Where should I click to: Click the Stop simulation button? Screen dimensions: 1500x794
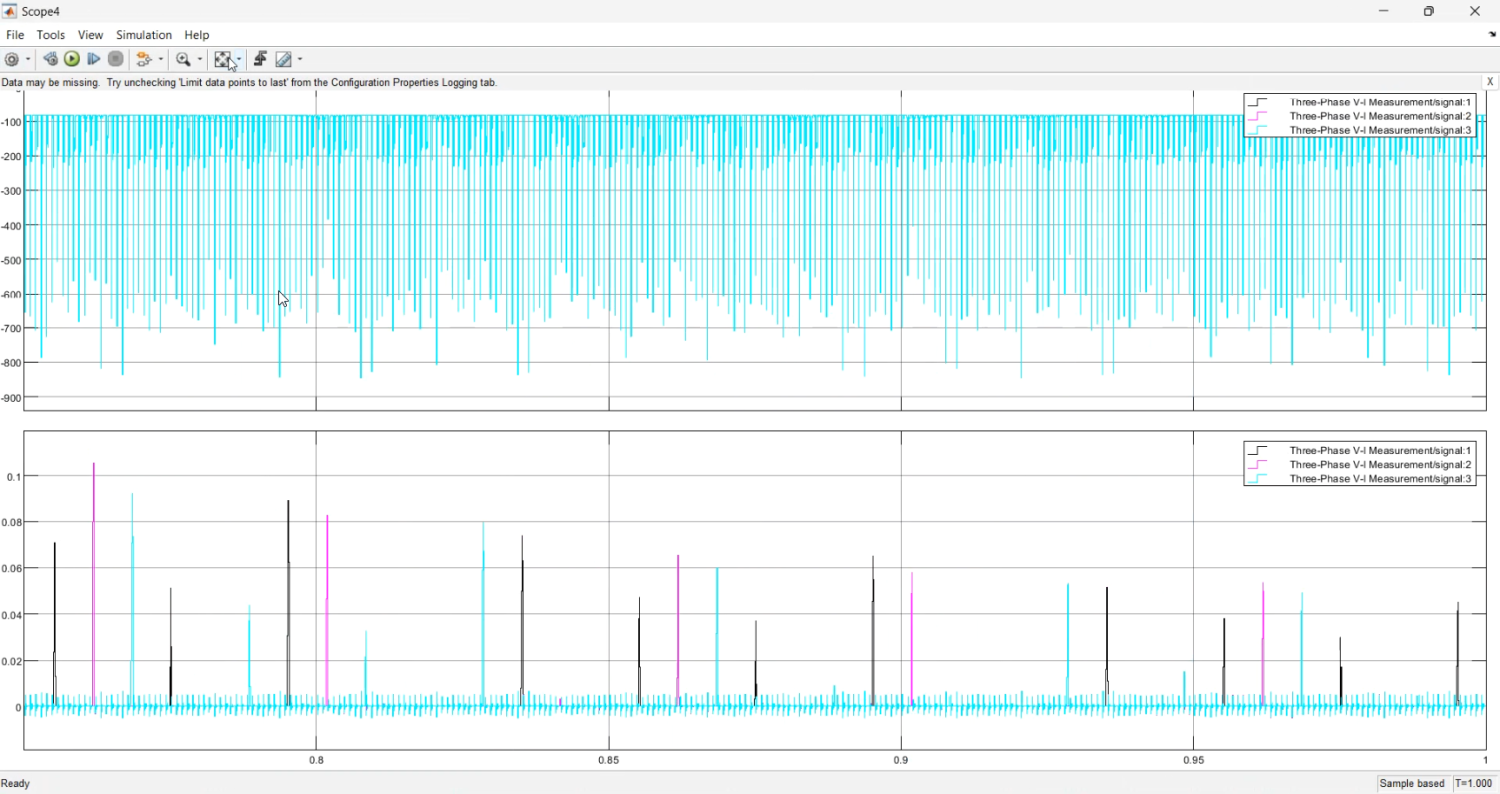tap(116, 60)
